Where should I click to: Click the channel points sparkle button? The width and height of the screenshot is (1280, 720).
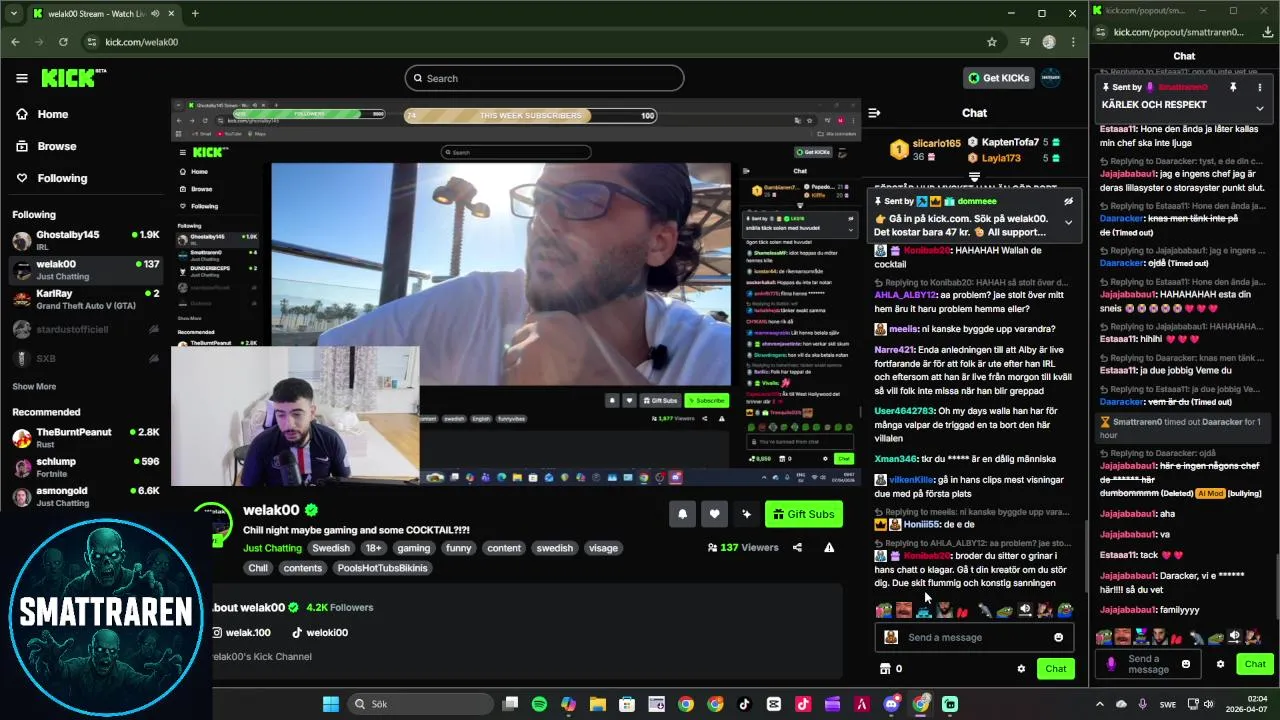746,514
